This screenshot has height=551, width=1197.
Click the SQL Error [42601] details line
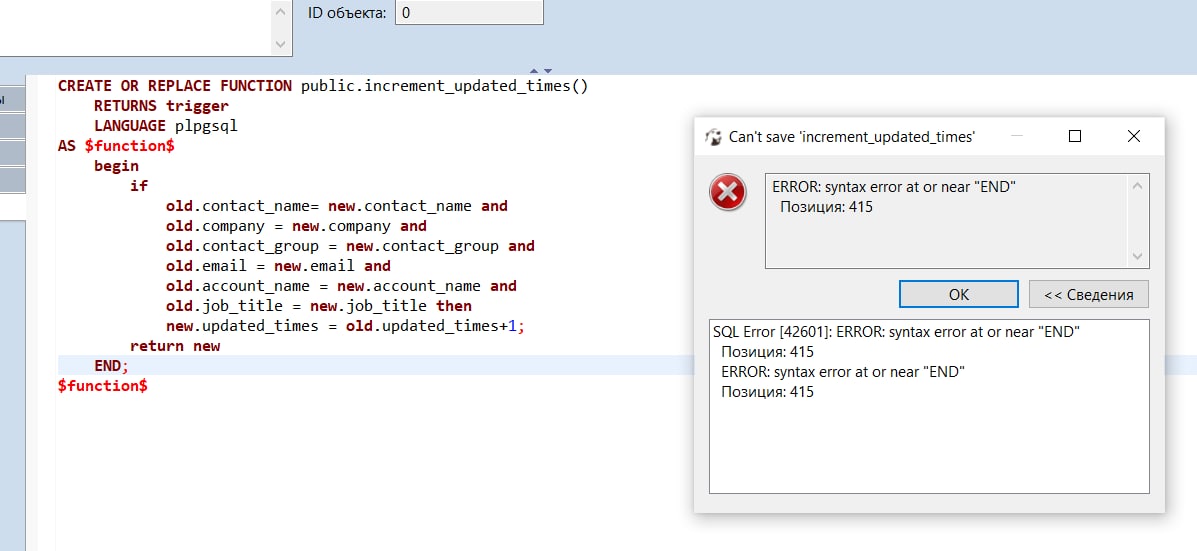tap(896, 332)
